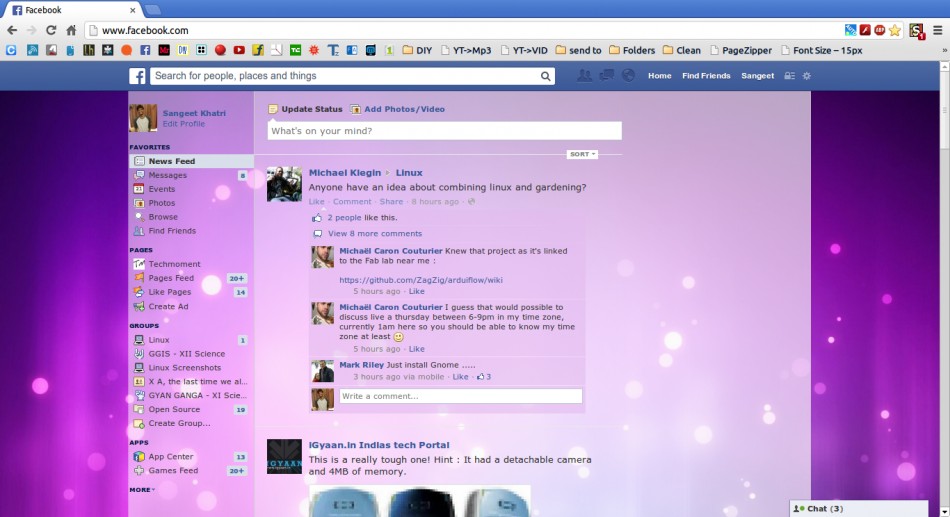Click the audience globe icon on Michael's post

(471, 202)
